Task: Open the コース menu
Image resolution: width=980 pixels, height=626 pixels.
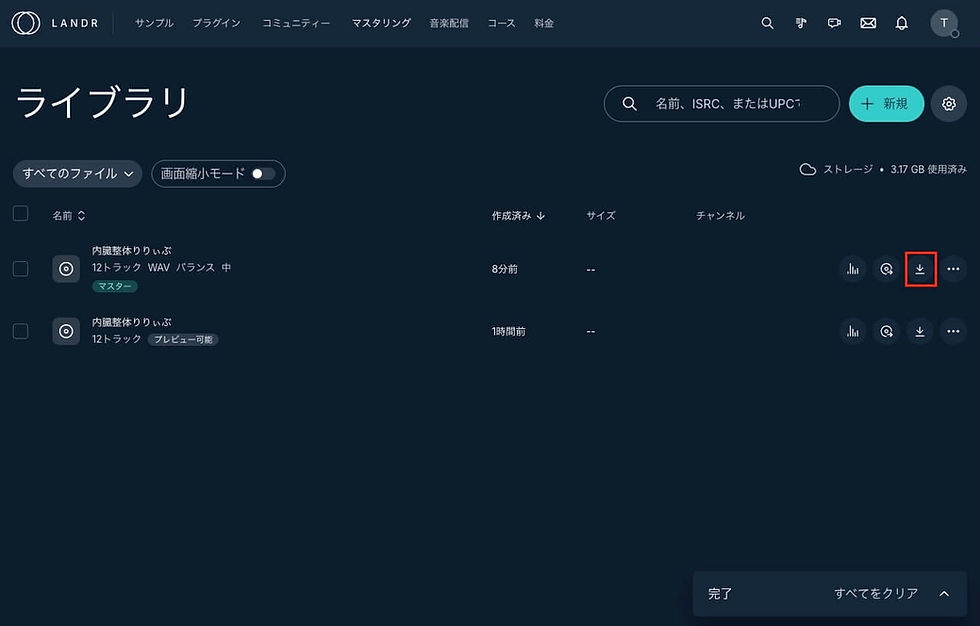Action: 501,23
